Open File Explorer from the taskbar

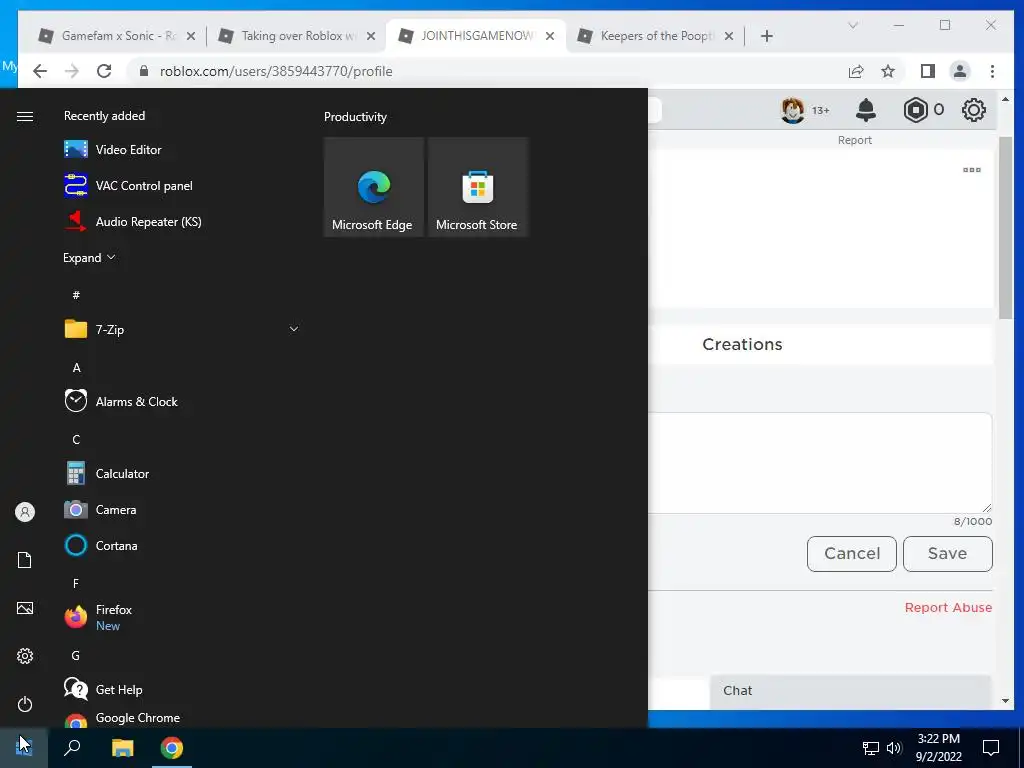pos(122,748)
